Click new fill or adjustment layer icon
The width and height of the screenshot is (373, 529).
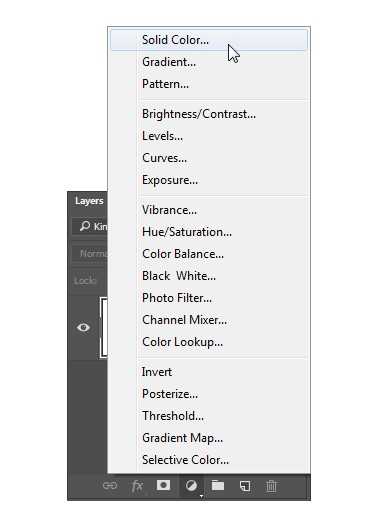(191, 486)
